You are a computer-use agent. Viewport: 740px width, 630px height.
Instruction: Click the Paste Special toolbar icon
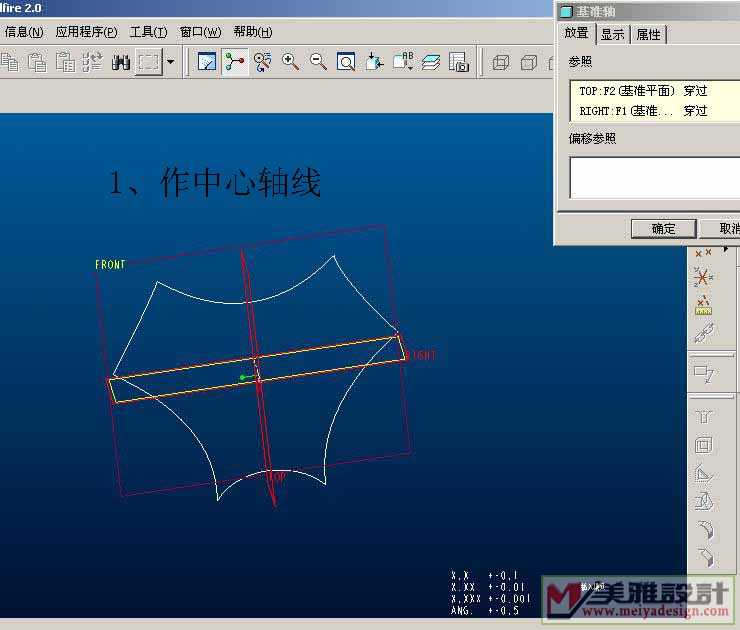coord(66,62)
